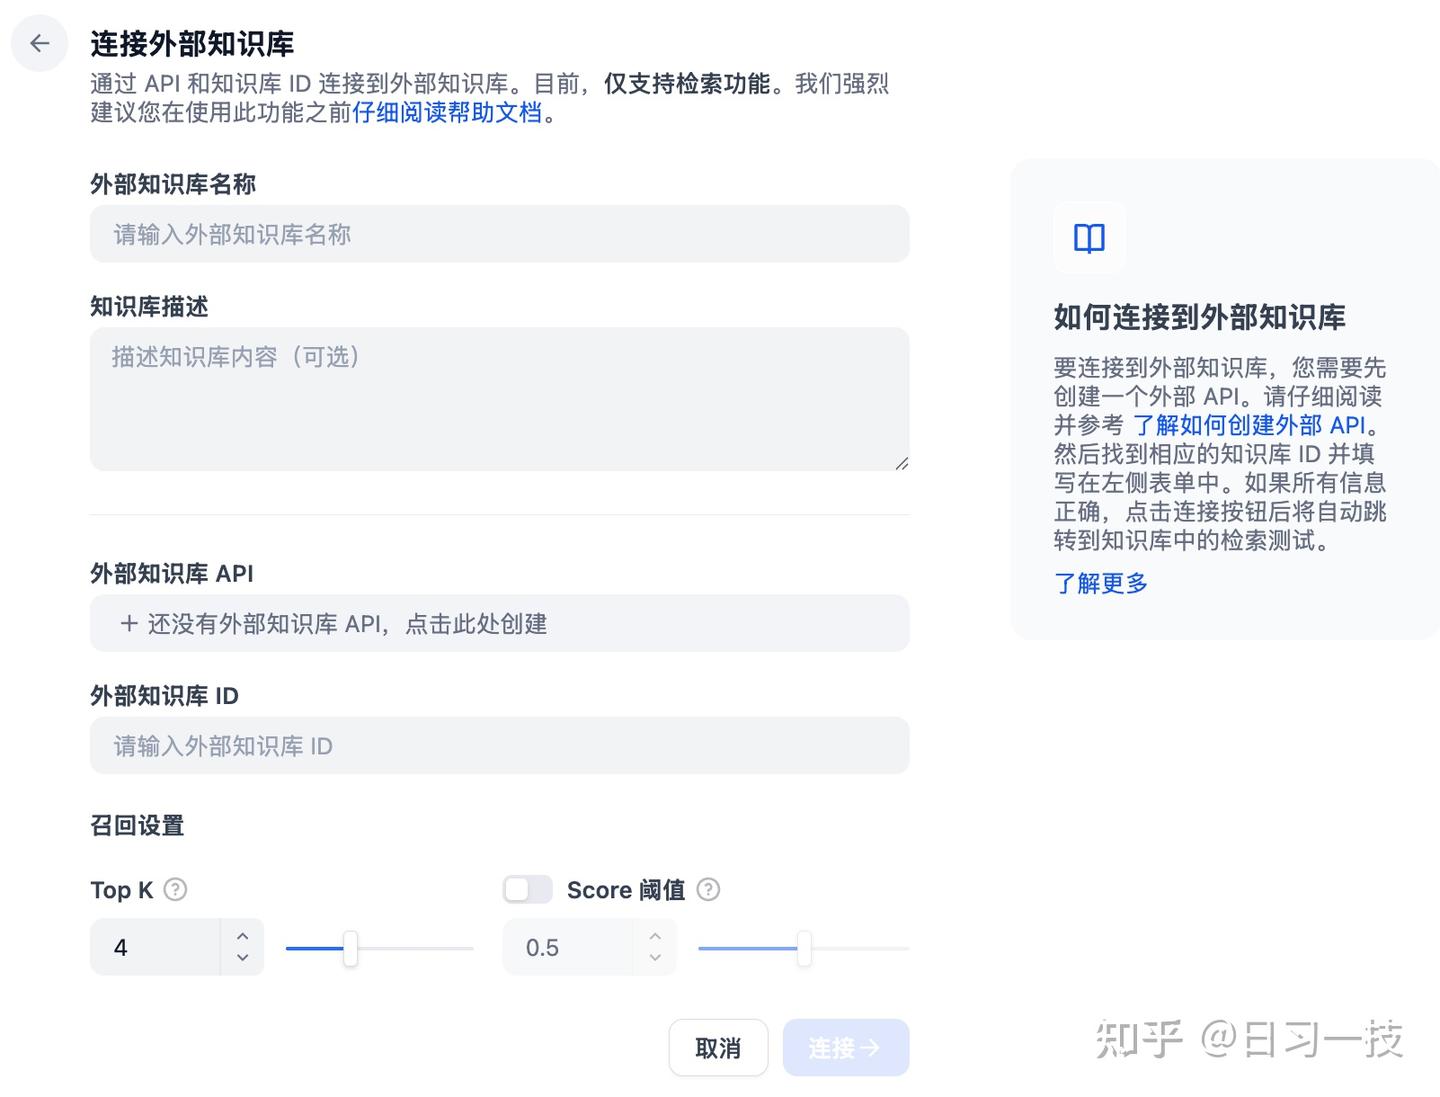
Task: Click the 外部知识库名称 input field
Action: pyautogui.click(x=499, y=234)
